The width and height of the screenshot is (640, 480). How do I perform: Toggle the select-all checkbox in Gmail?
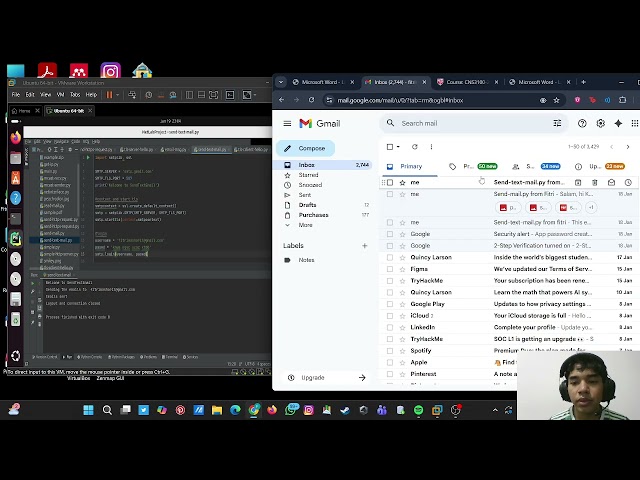[x=390, y=147]
